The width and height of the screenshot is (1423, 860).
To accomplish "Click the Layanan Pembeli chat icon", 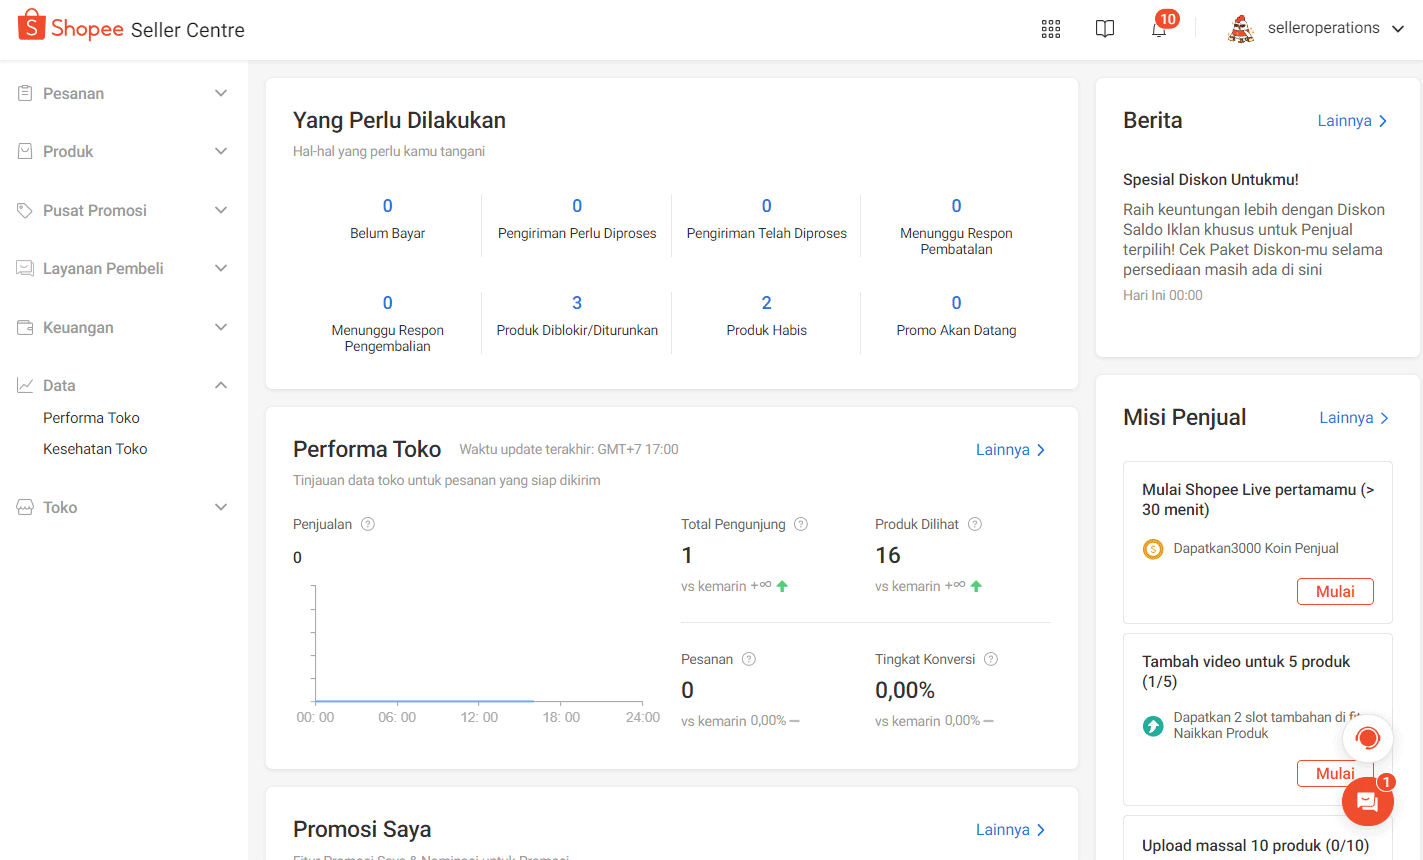I will (25, 268).
